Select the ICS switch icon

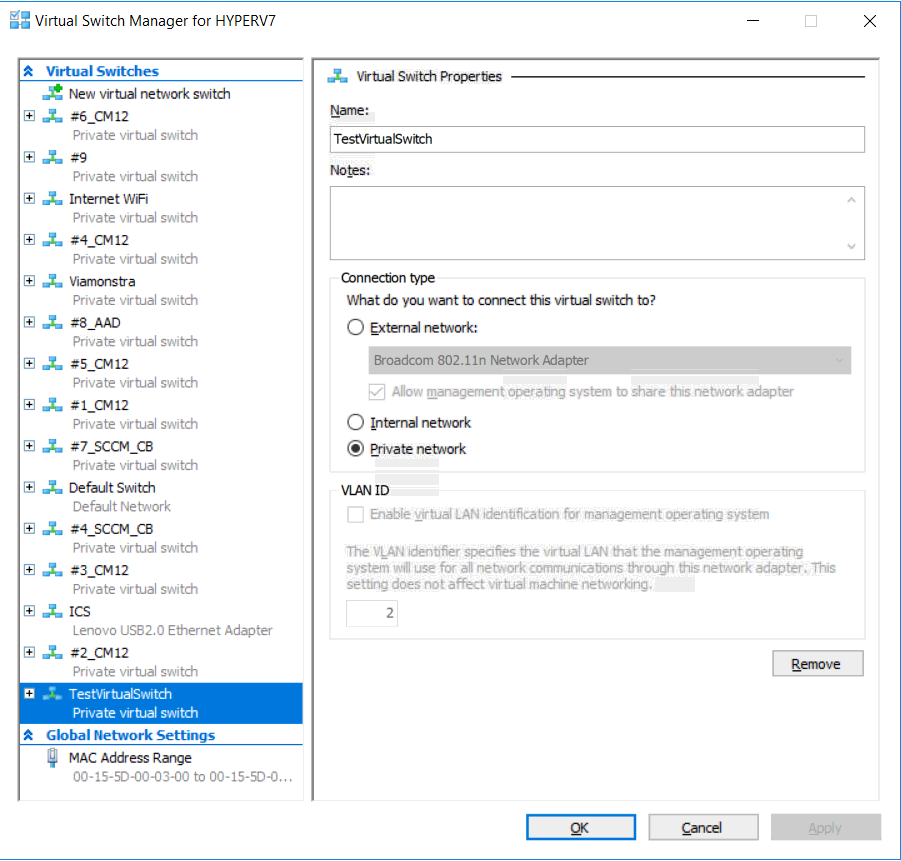[x=53, y=611]
